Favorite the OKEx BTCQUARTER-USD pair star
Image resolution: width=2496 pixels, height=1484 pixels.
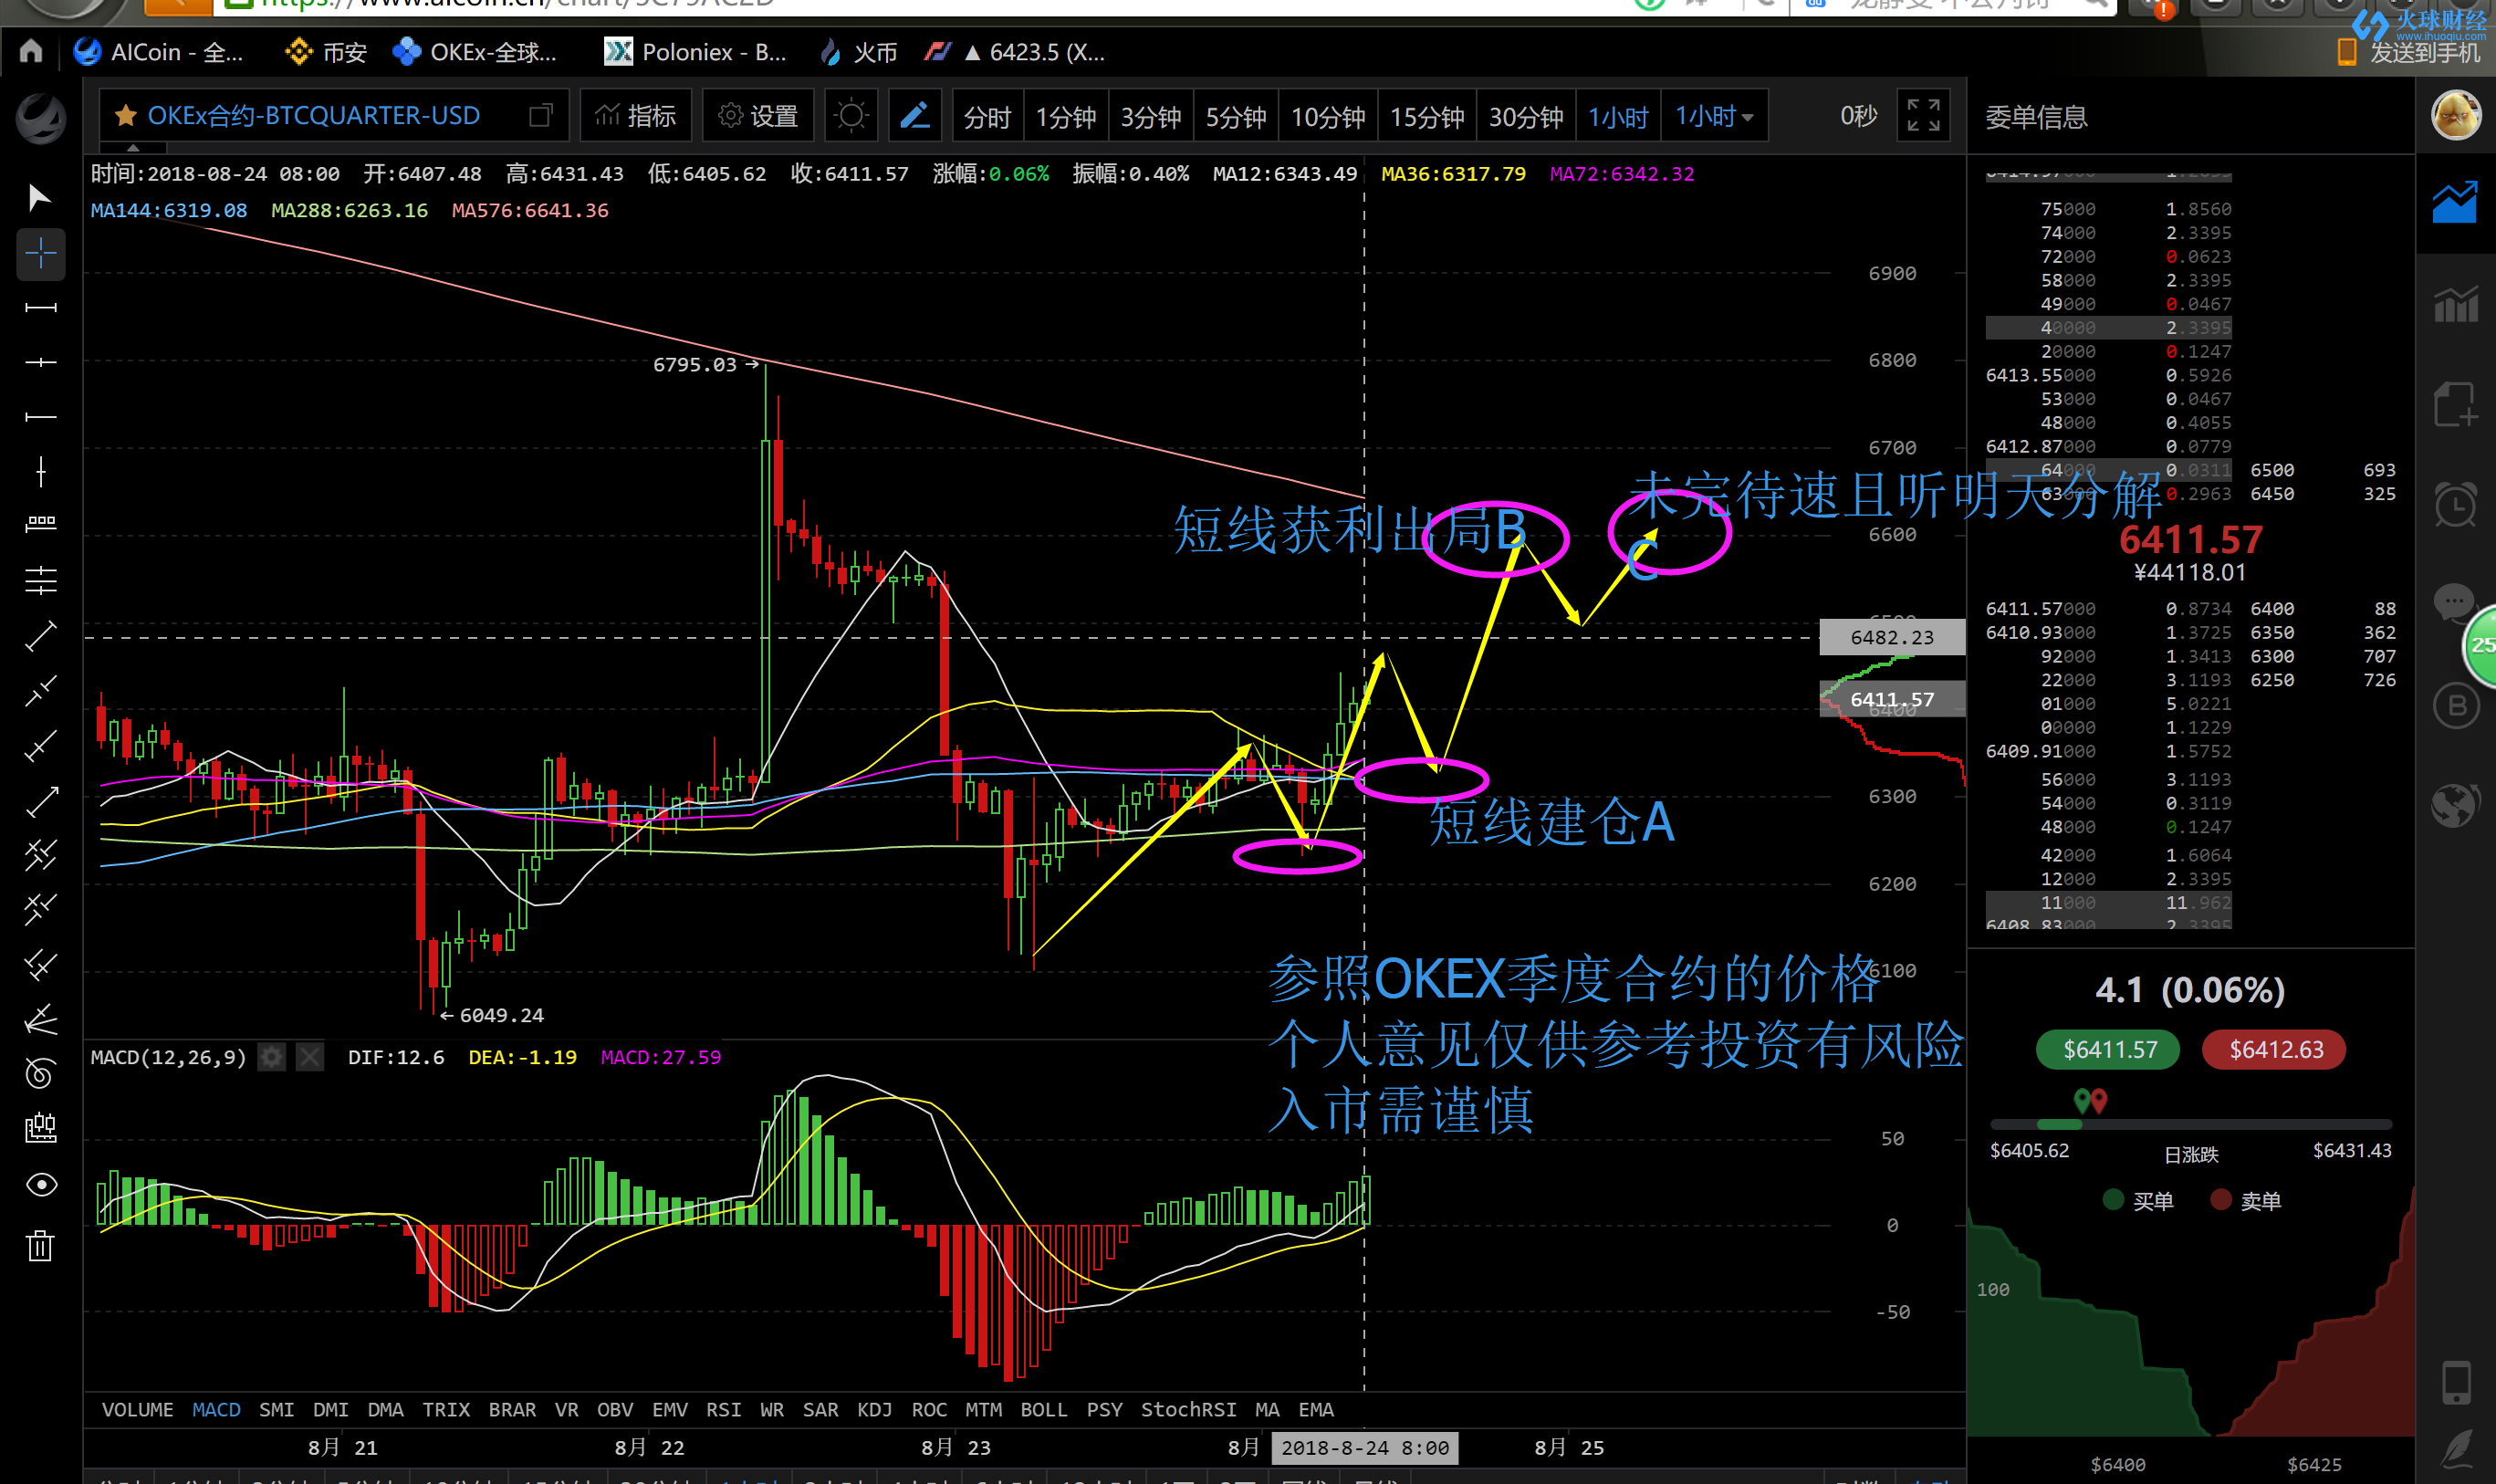(x=125, y=116)
